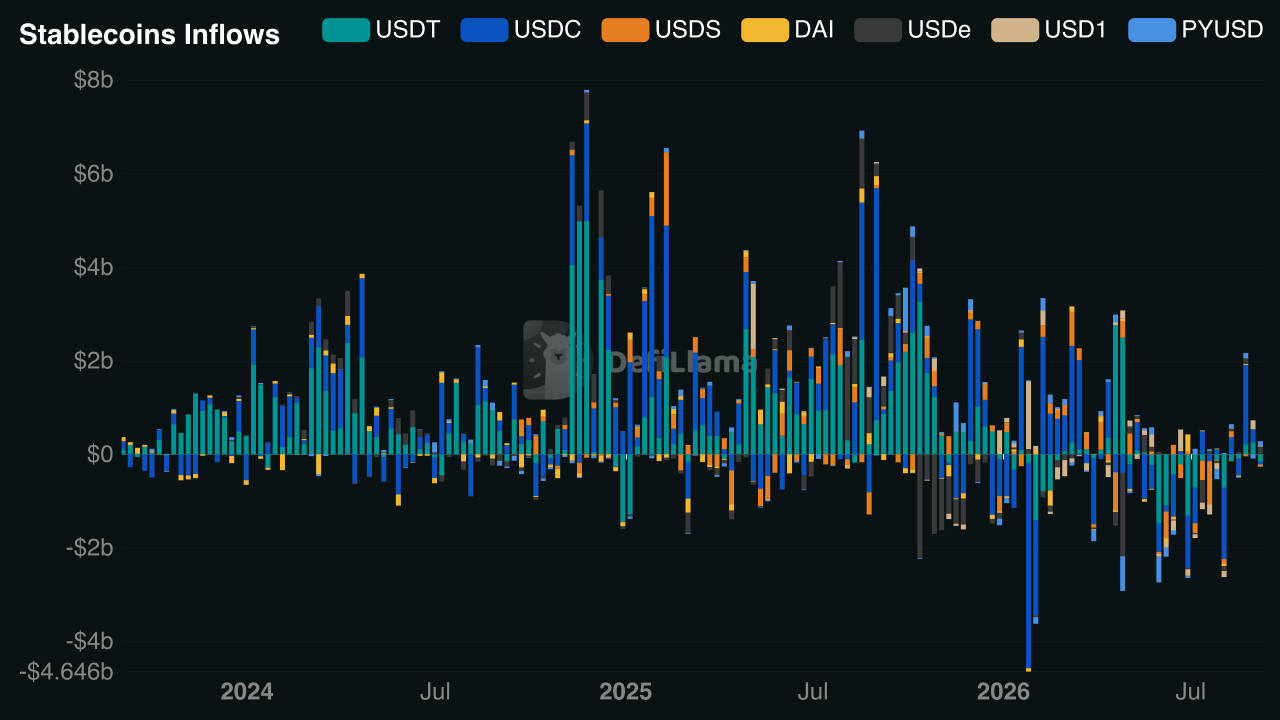Click the -$4.646b minimum axis label
The image size is (1280, 720).
tap(67, 670)
